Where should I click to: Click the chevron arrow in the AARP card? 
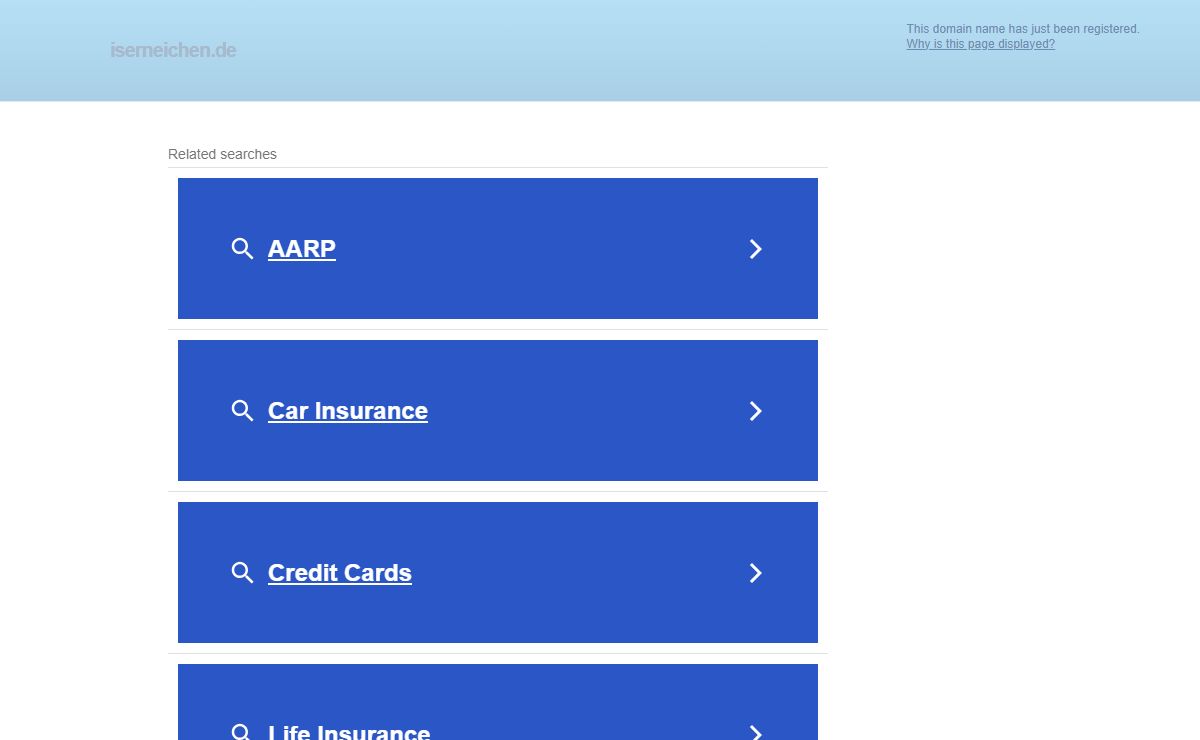click(756, 249)
